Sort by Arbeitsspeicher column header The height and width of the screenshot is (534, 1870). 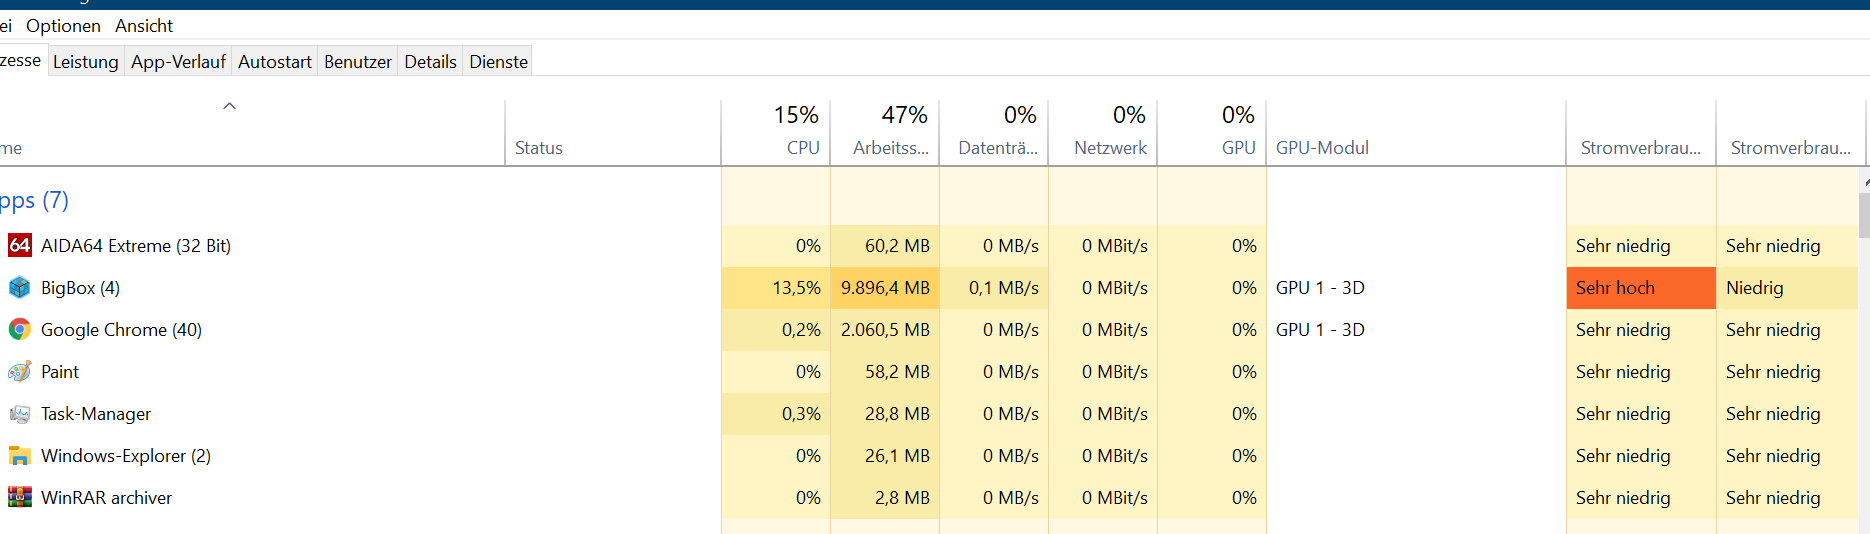890,148
